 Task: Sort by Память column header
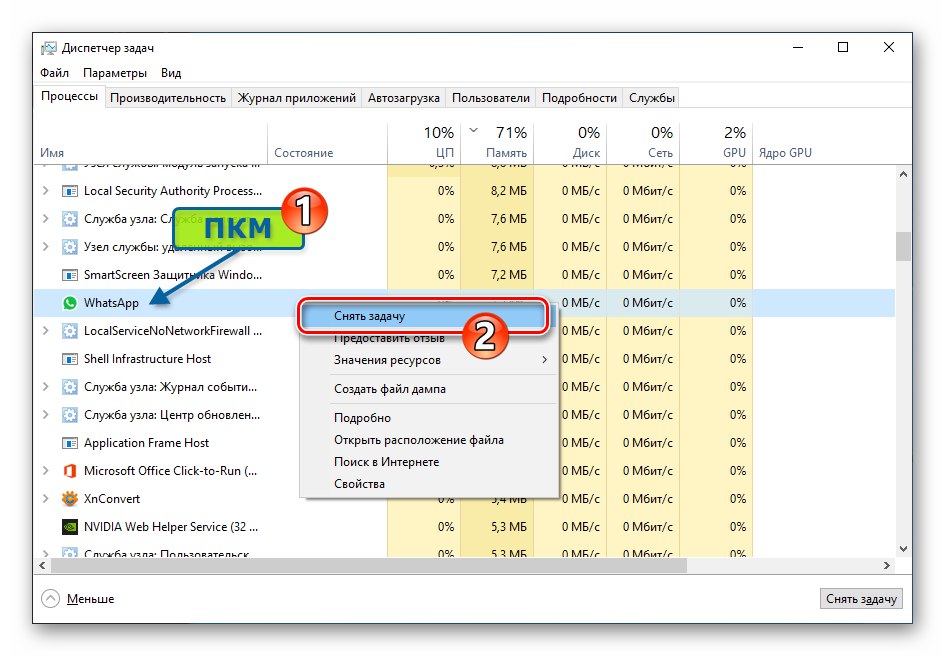497,144
